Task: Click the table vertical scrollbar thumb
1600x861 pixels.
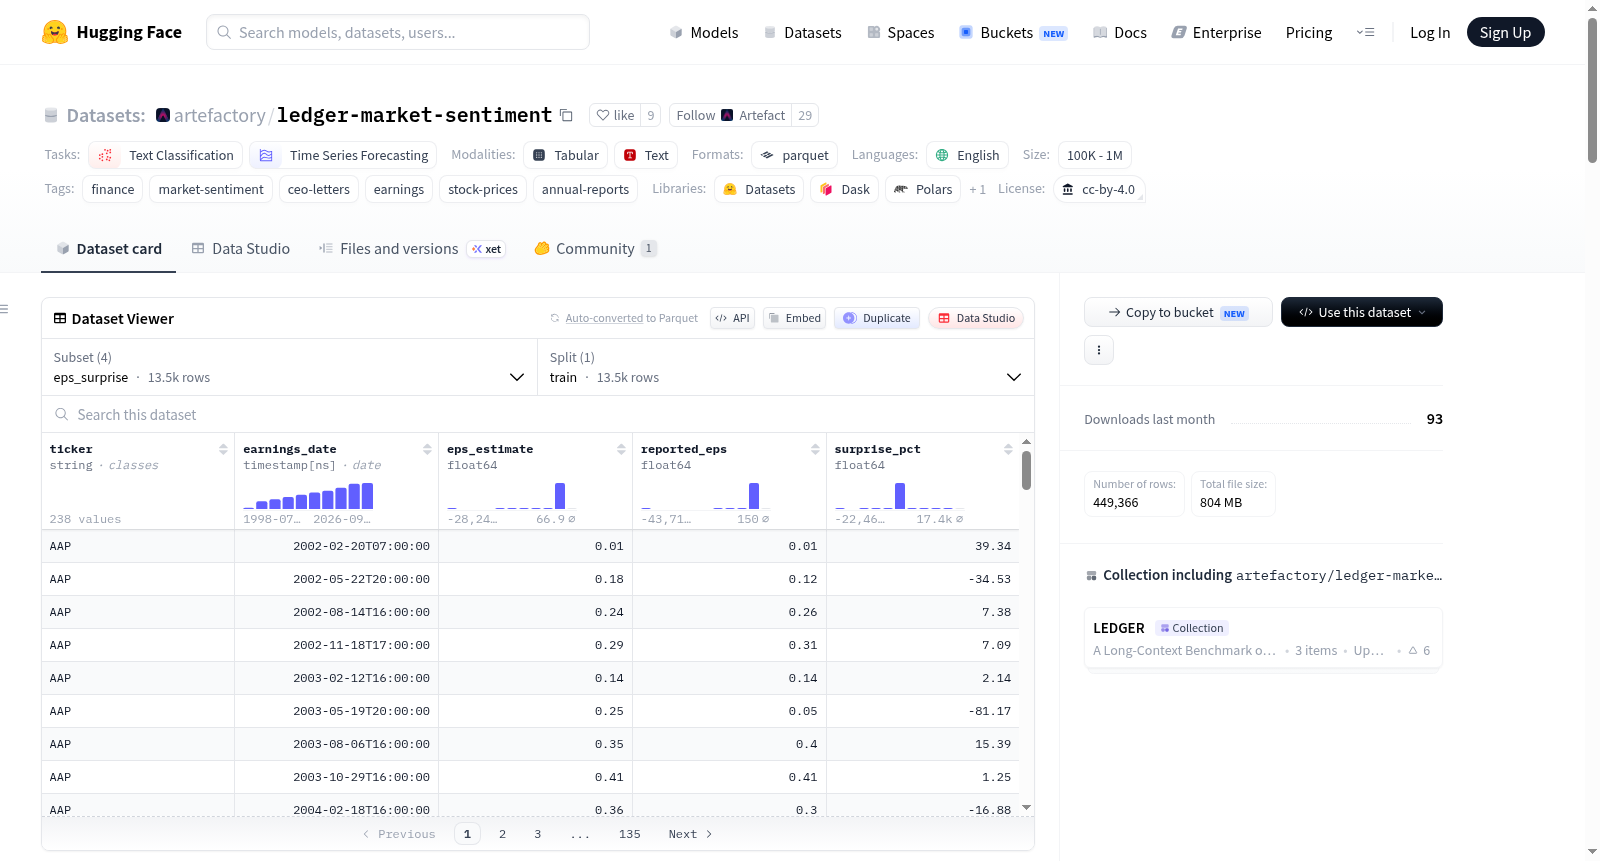Action: pyautogui.click(x=1026, y=470)
